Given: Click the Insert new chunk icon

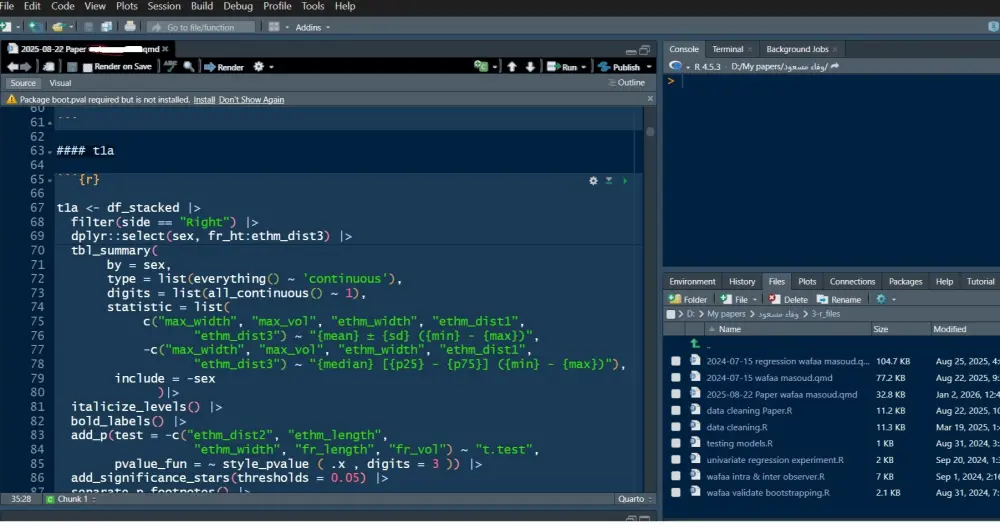Looking at the screenshot, I should [x=481, y=66].
